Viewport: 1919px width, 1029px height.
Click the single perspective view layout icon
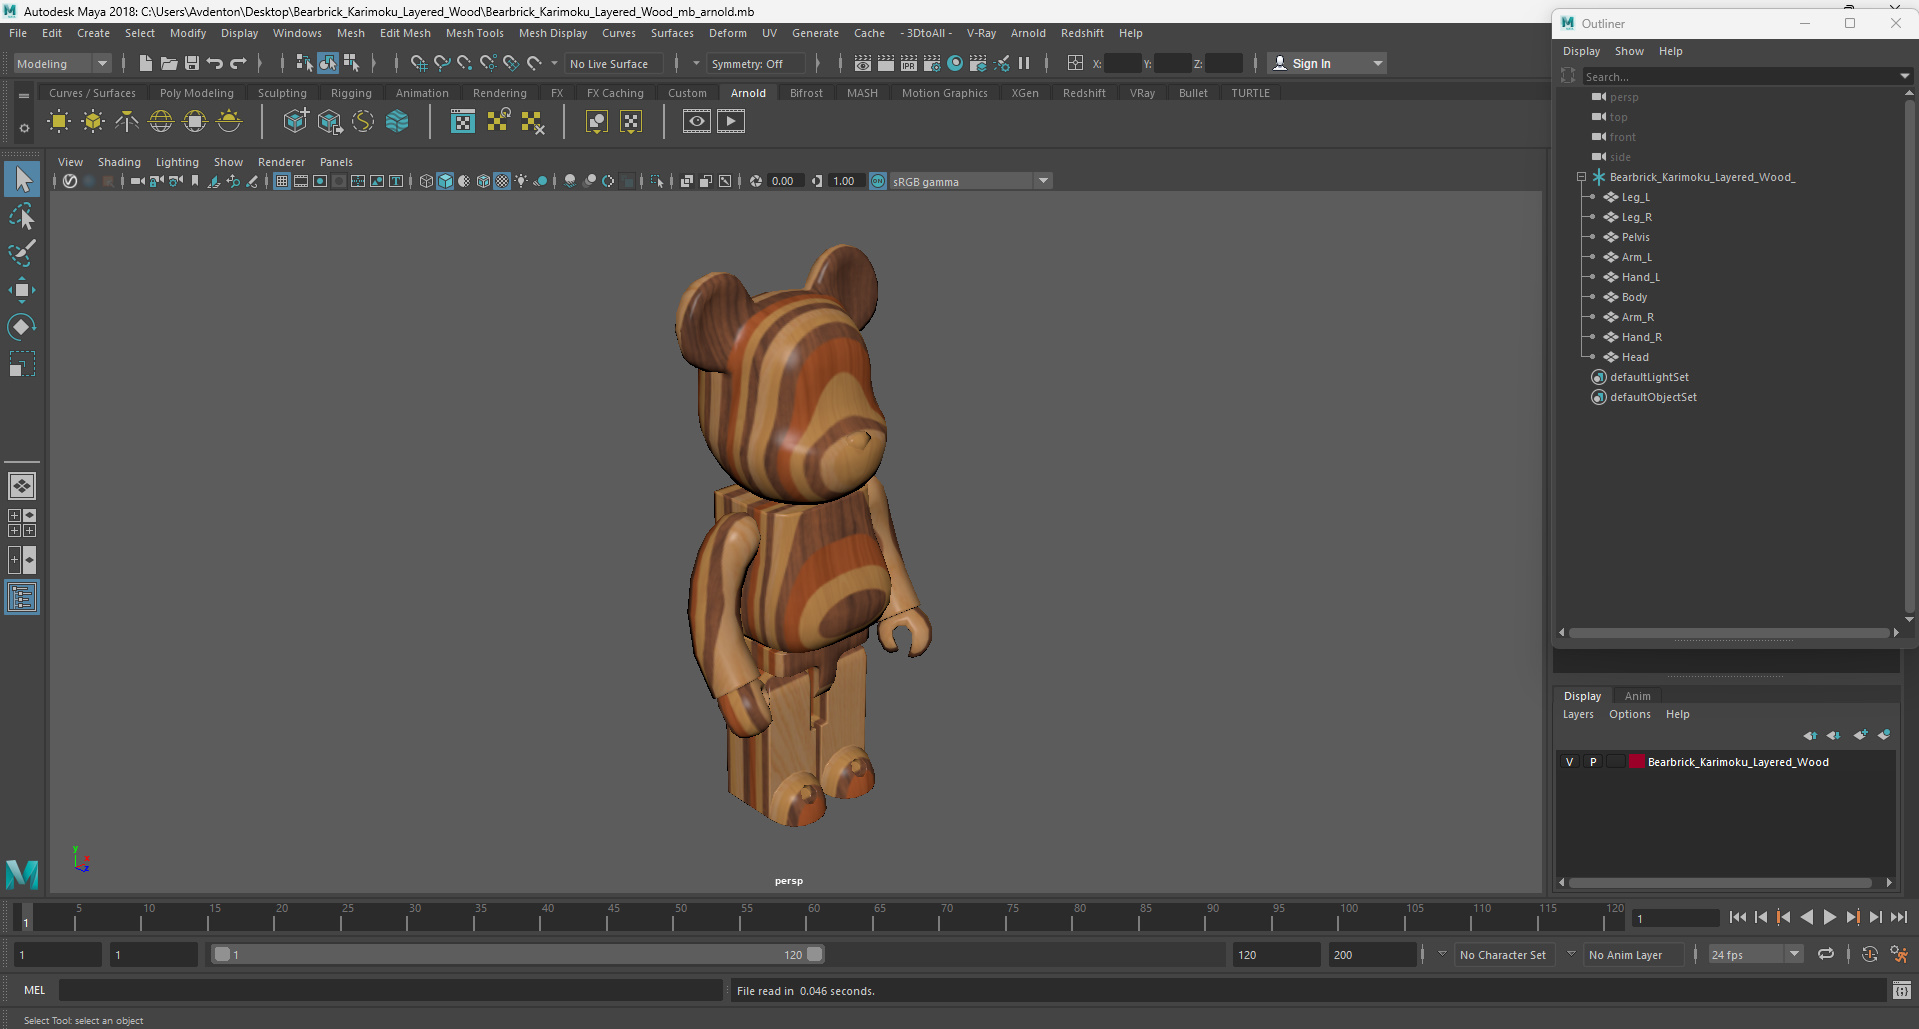pos(22,486)
